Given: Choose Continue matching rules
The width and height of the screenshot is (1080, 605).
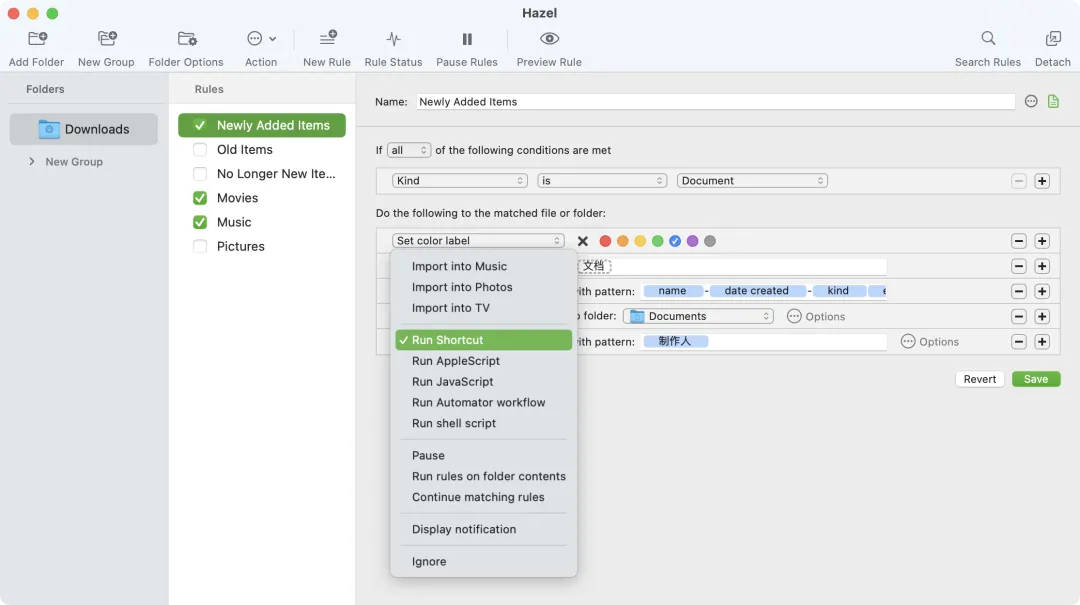Looking at the screenshot, I should pyautogui.click(x=484, y=497).
